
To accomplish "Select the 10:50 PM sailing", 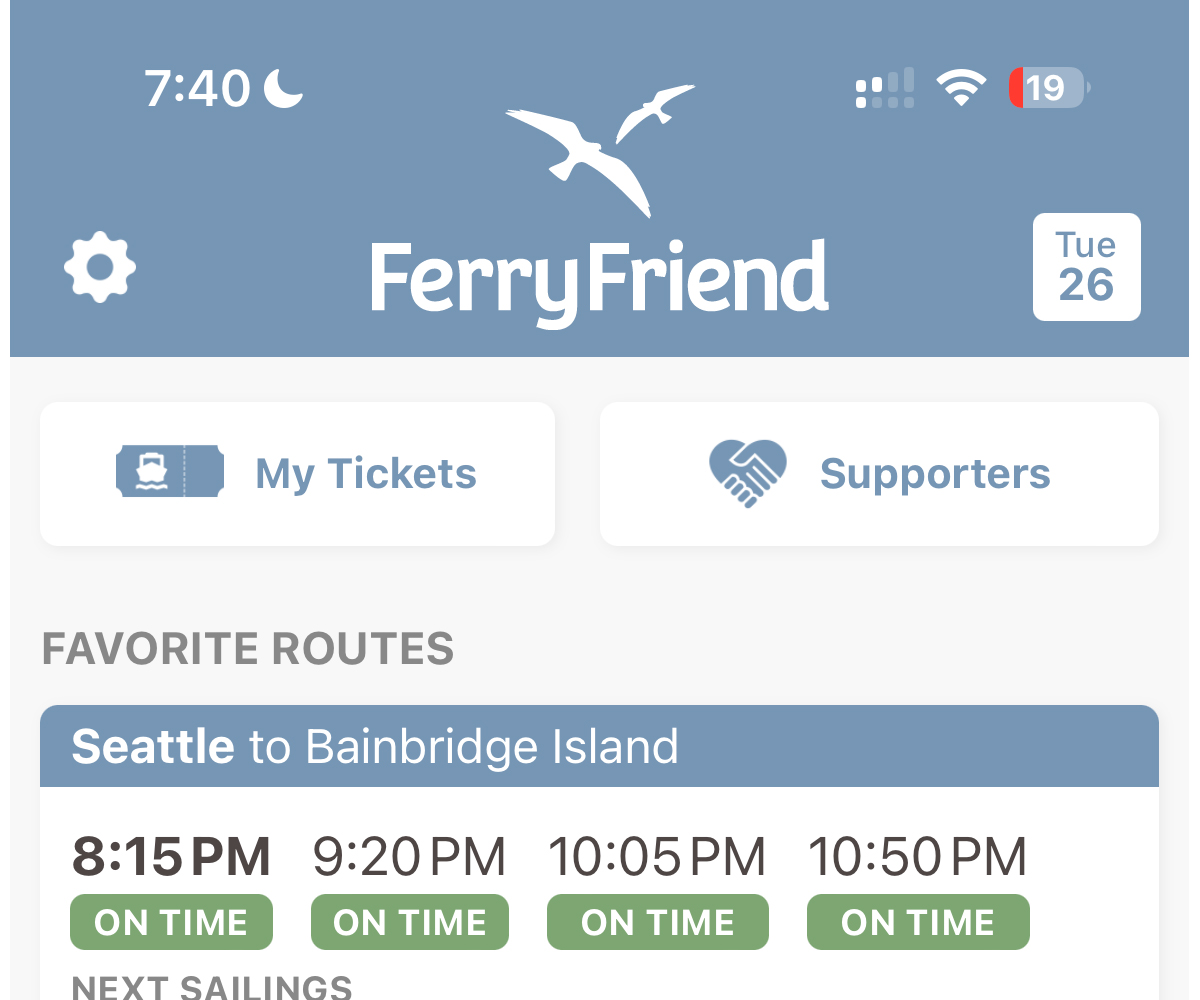I will (x=917, y=857).
